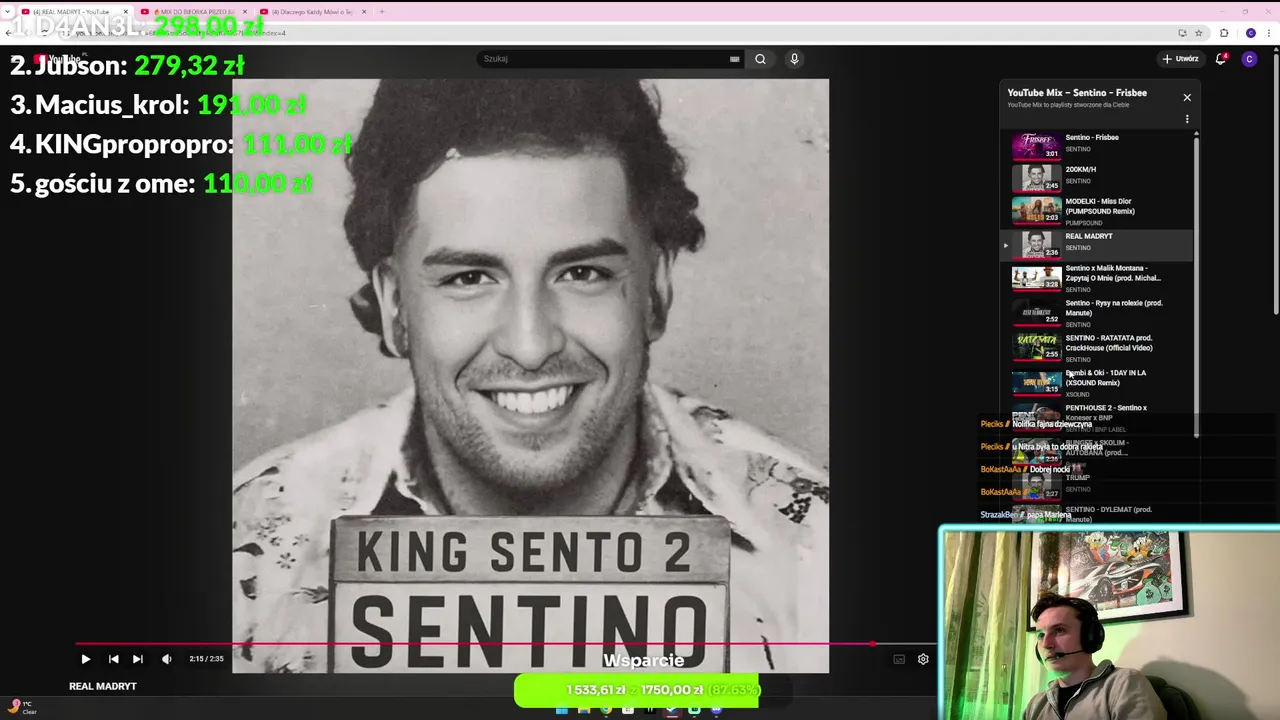Screen dimensions: 1280x720
Task: Open Chrome three-dot menu
Action: click(x=1271, y=33)
